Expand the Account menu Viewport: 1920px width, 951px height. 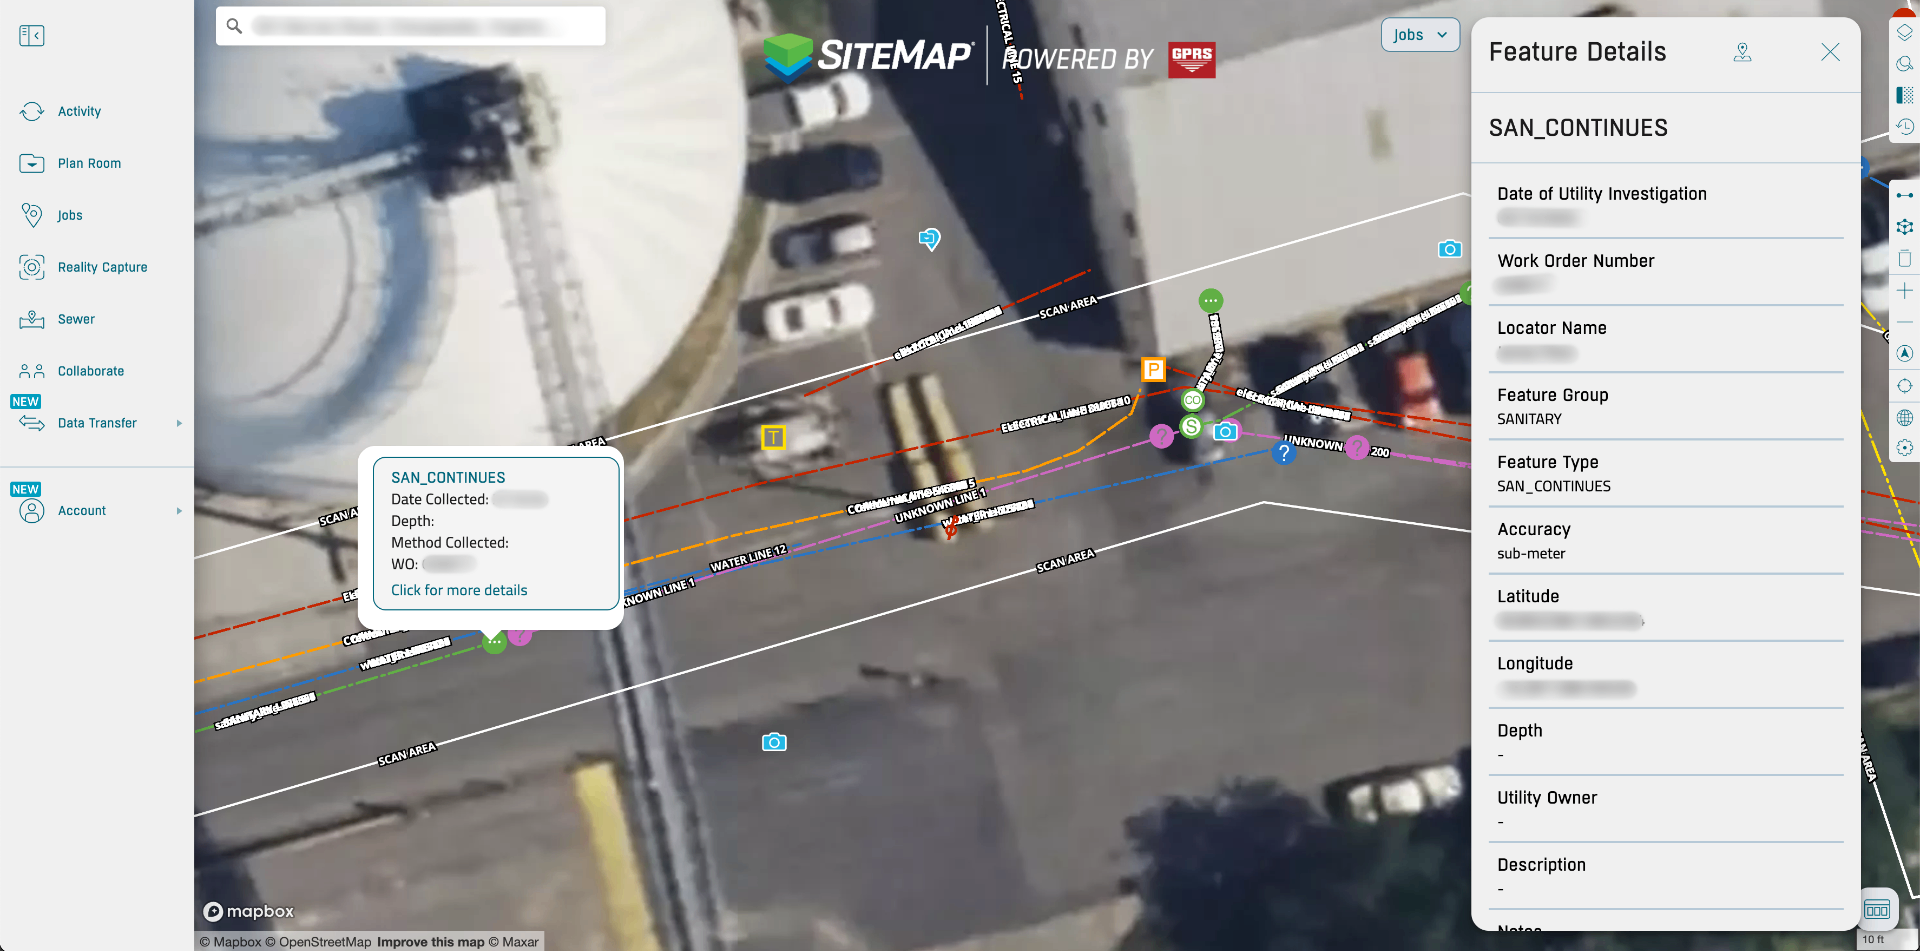click(82, 510)
